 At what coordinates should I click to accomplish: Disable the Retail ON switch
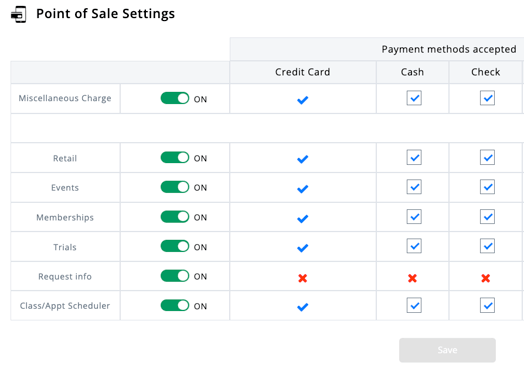tap(175, 157)
